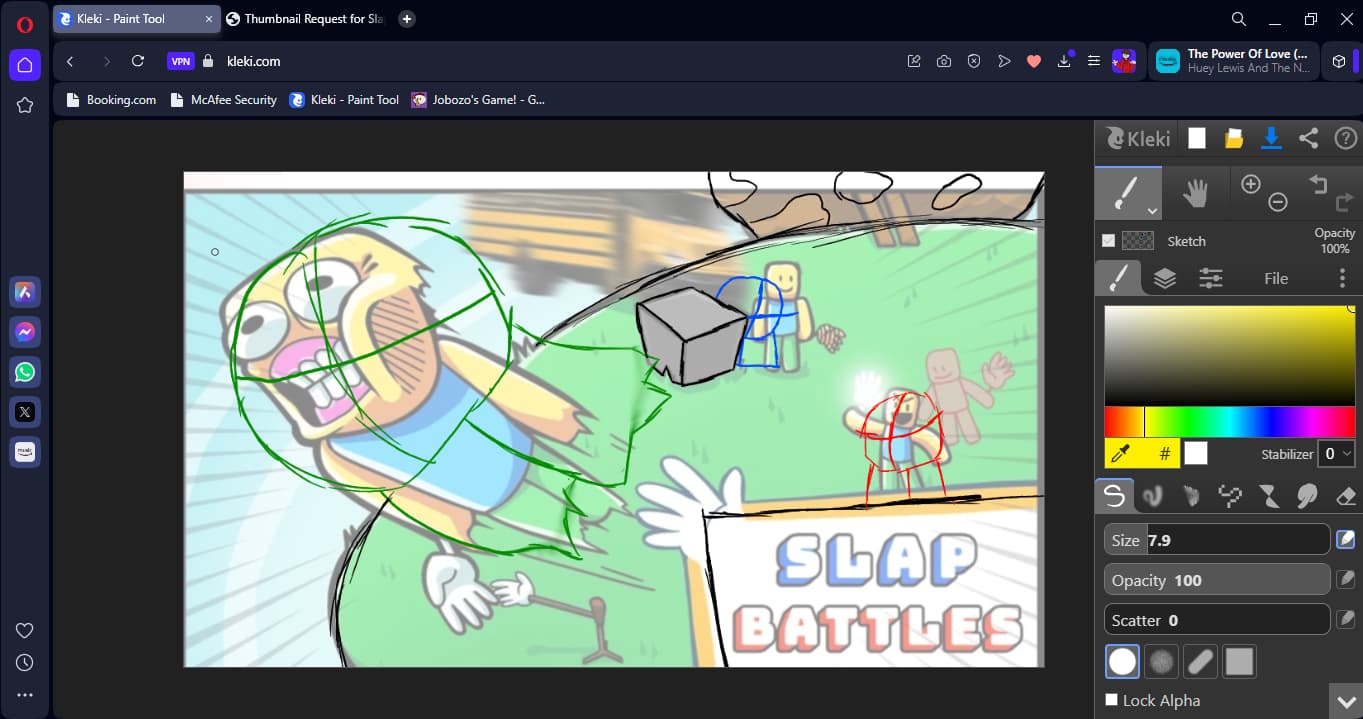Toggle pressure sensitivity for Size
Image resolution: width=1363 pixels, height=719 pixels.
1346,540
